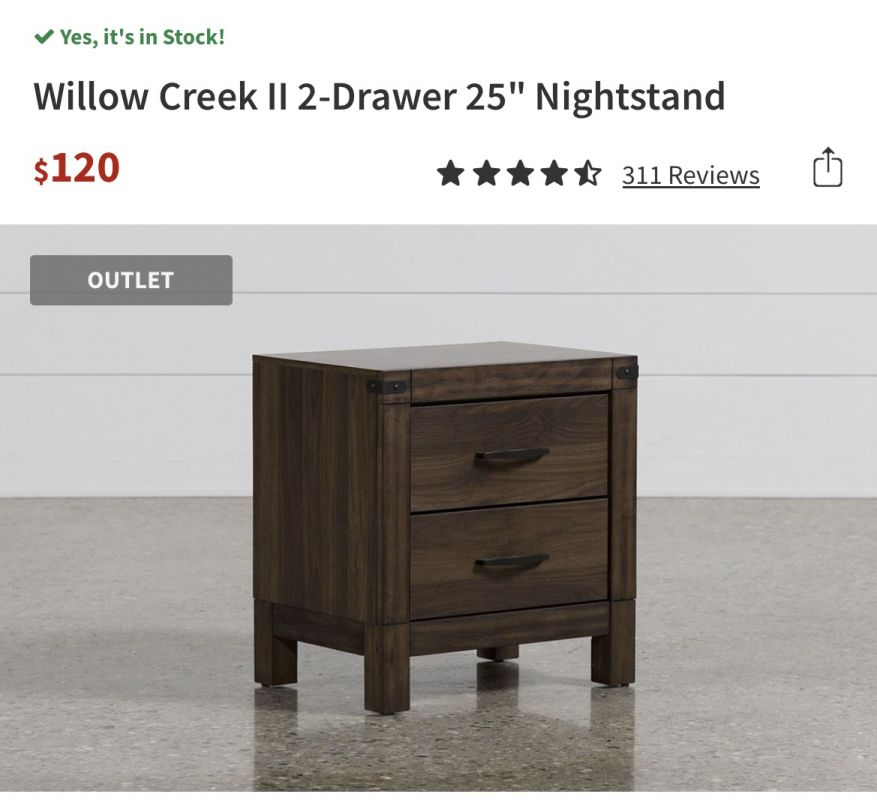The height and width of the screenshot is (800, 877).
Task: Select the half-filled fifth rating star
Action: pos(587,173)
